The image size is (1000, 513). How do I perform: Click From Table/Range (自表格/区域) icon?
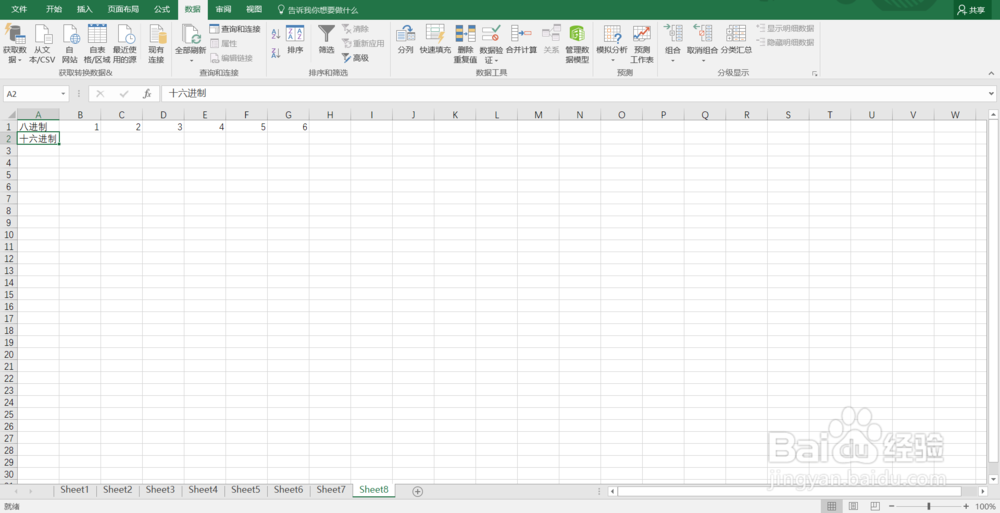point(97,34)
